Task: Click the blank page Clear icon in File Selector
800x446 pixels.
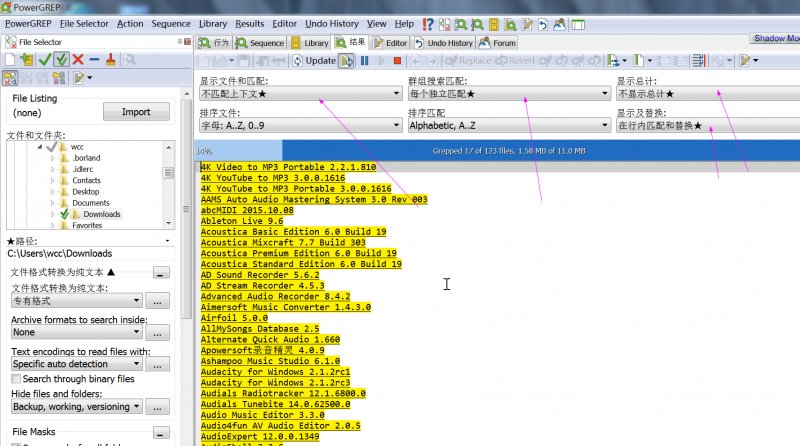Action: (x=10, y=60)
